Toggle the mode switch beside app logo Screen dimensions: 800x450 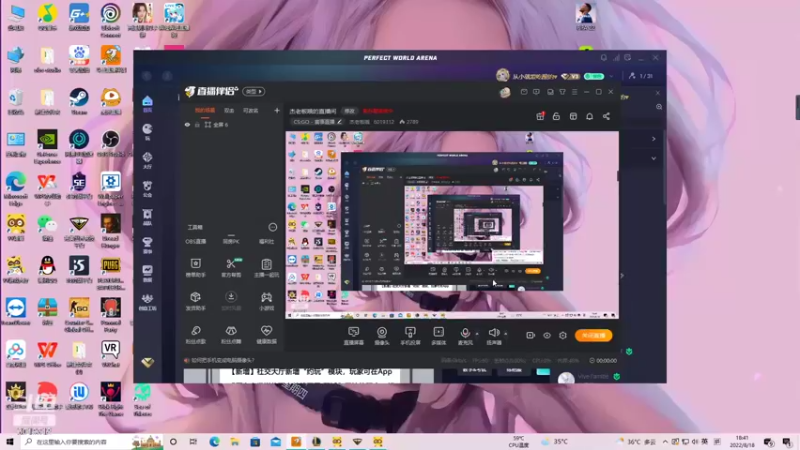pos(254,91)
